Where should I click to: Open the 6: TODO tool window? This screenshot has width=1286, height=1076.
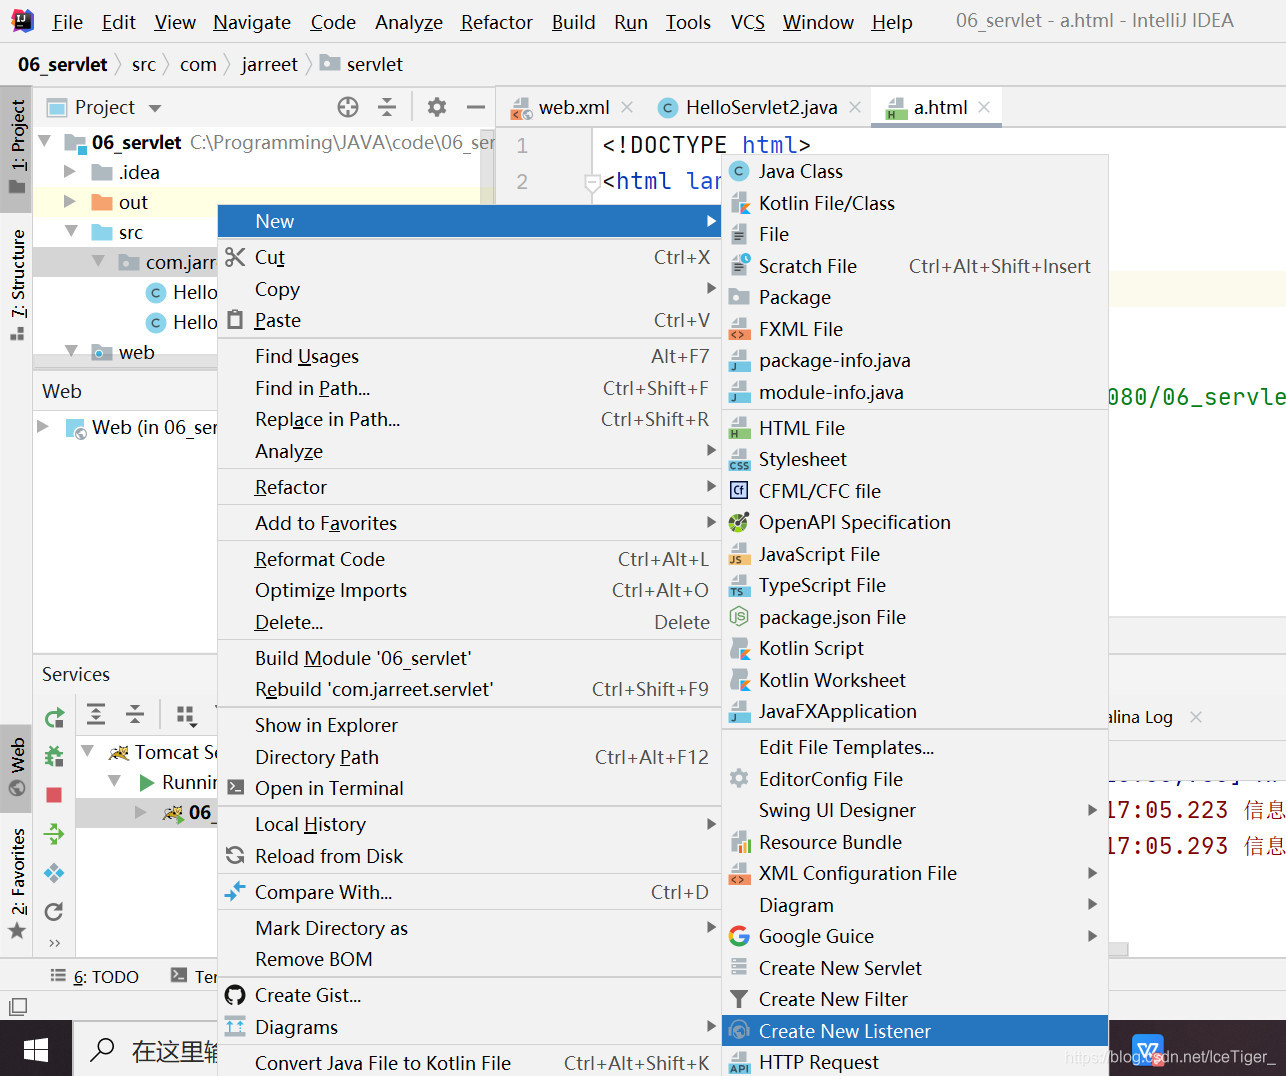click(x=95, y=977)
